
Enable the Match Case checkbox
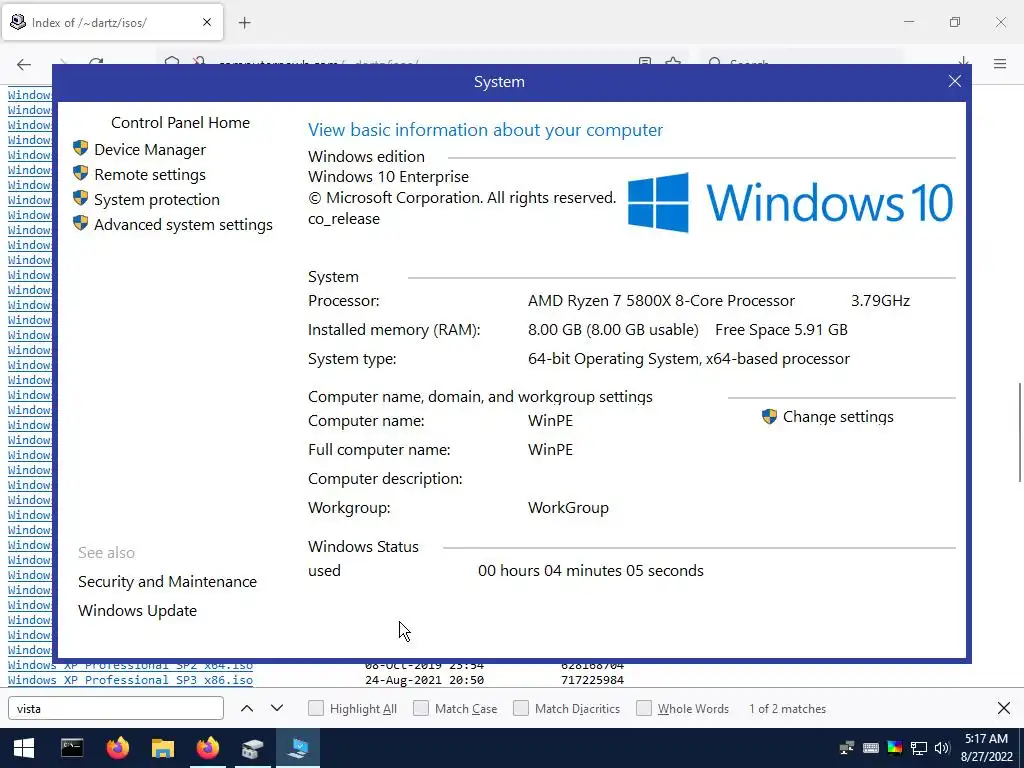[421, 708]
